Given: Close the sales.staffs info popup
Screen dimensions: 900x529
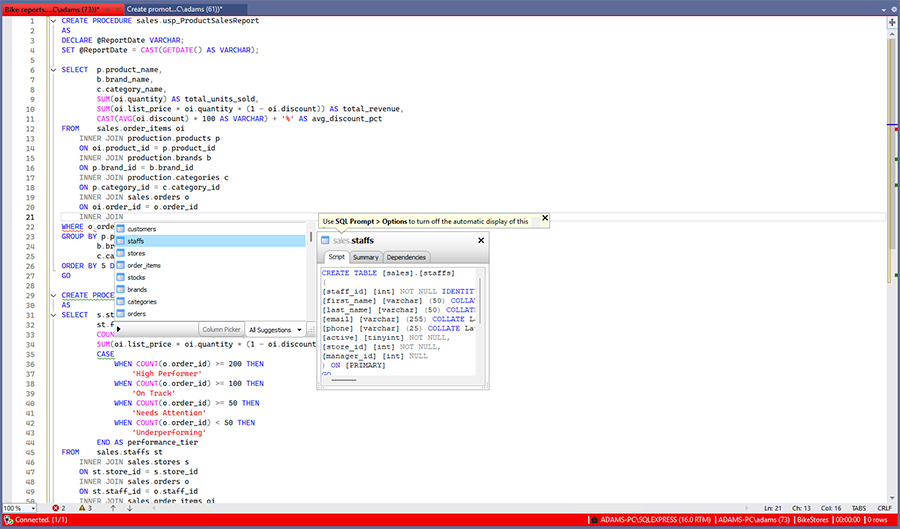Looking at the screenshot, I should point(481,240).
